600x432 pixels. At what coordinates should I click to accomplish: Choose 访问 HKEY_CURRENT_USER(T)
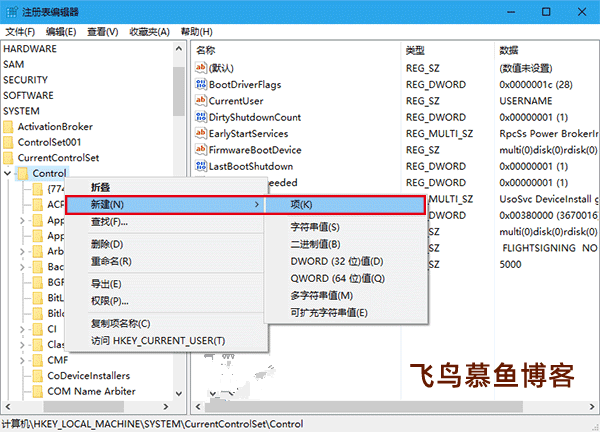click(165, 341)
